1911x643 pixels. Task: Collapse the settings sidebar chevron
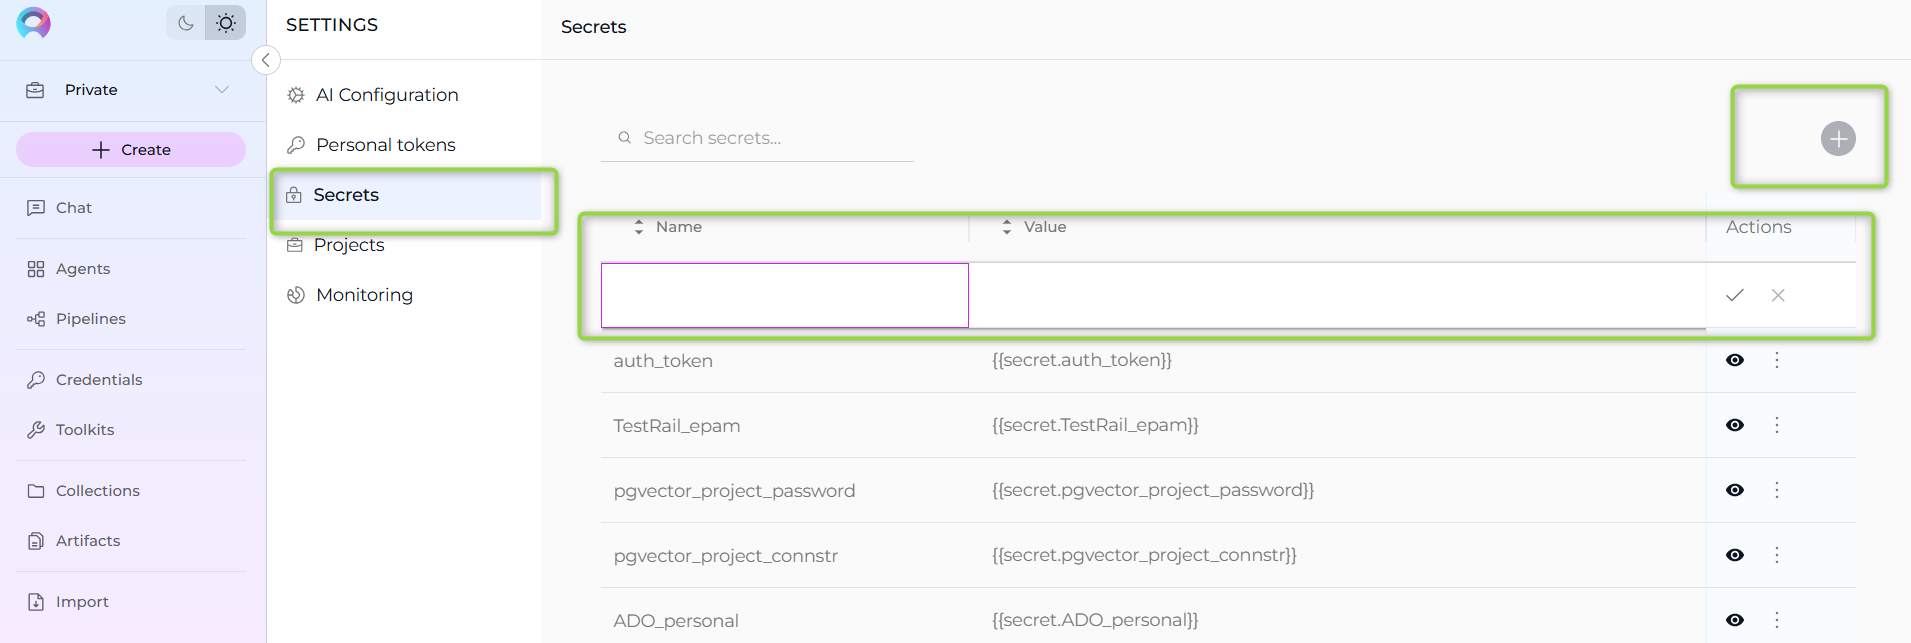(266, 60)
